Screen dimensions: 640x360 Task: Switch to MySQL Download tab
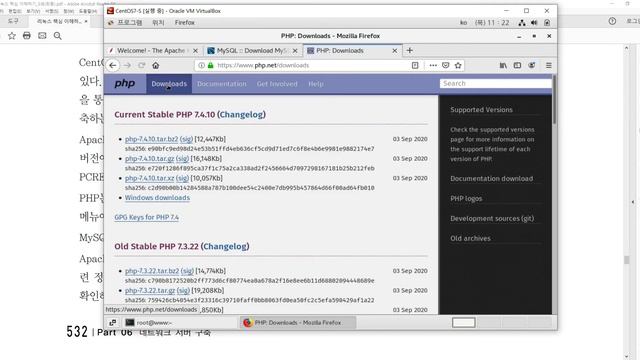click(253, 51)
